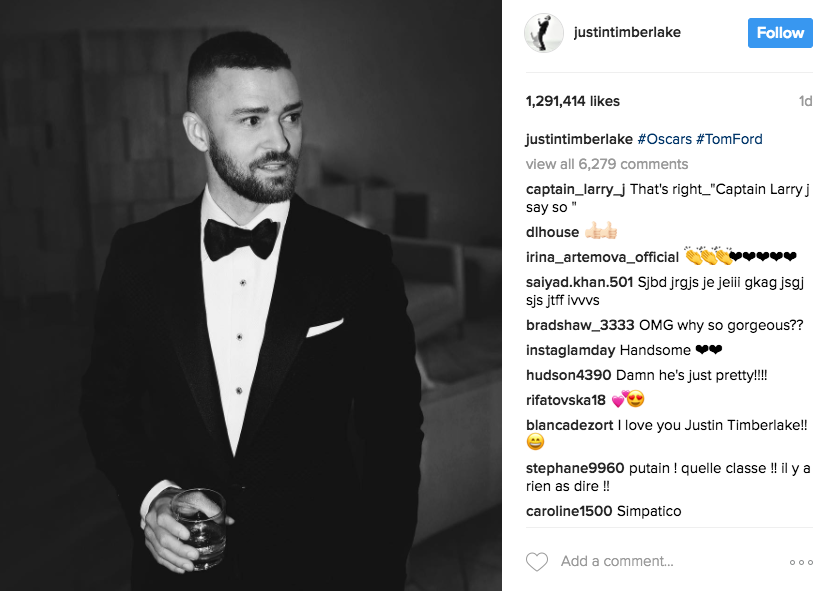The width and height of the screenshot is (831, 591).
Task: Open the justintimberlake username in header
Action: pyautogui.click(x=627, y=32)
